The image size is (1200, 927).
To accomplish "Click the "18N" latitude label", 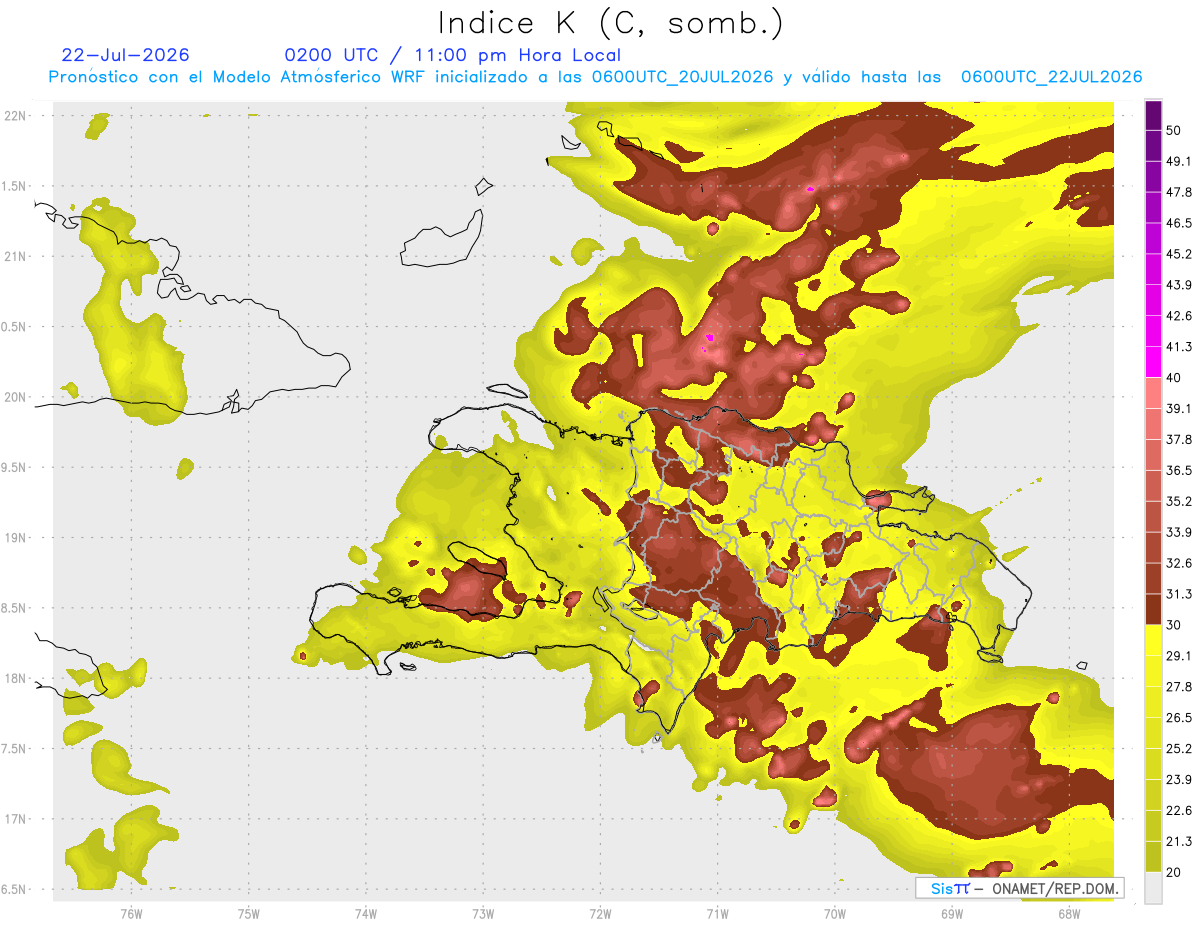I will (x=15, y=679).
